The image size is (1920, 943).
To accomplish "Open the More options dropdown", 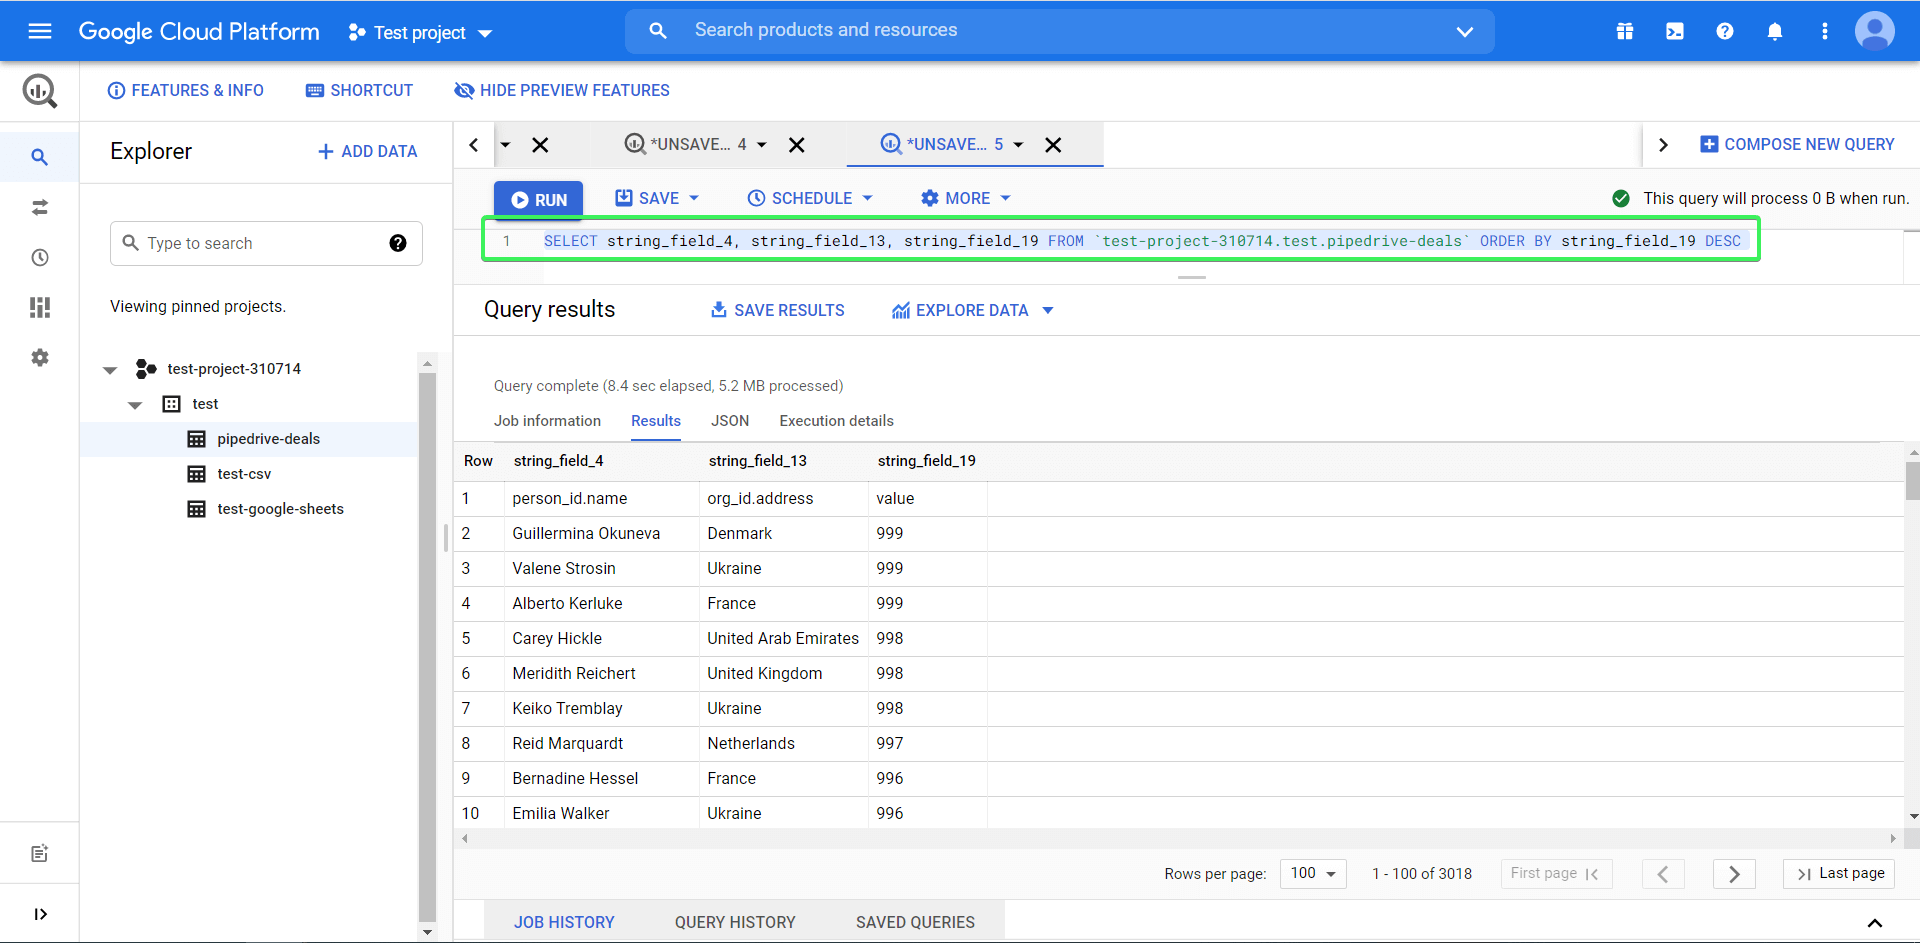I will pyautogui.click(x=966, y=198).
